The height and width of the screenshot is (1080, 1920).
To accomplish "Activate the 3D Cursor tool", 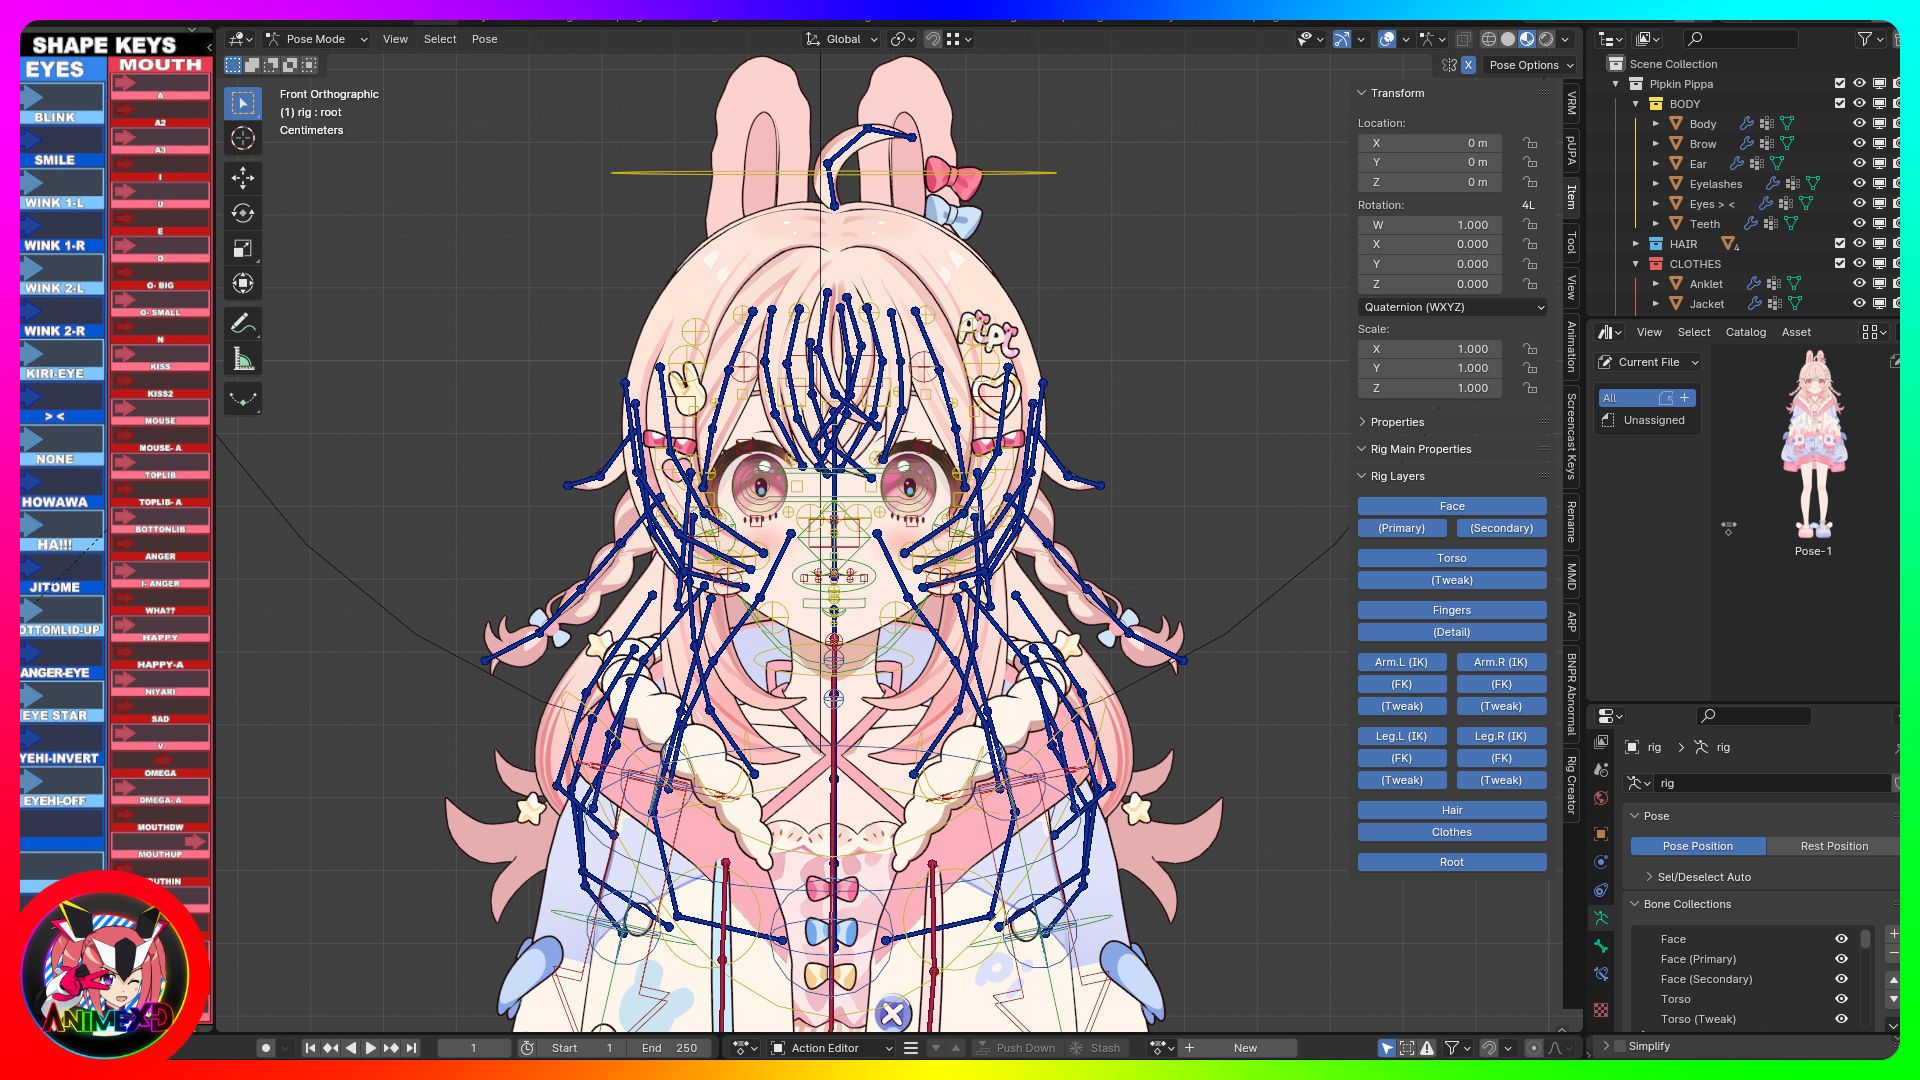I will pyautogui.click(x=243, y=138).
